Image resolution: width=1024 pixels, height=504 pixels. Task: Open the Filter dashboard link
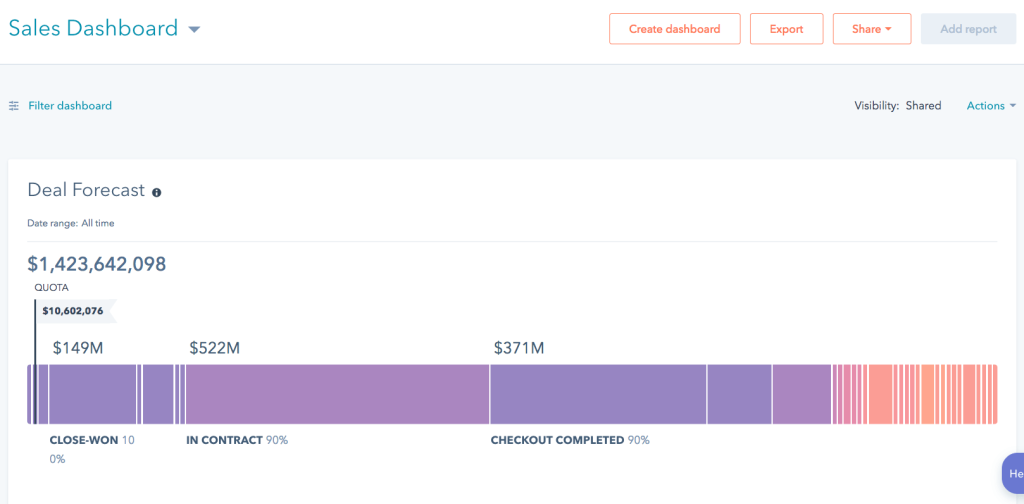tap(70, 106)
